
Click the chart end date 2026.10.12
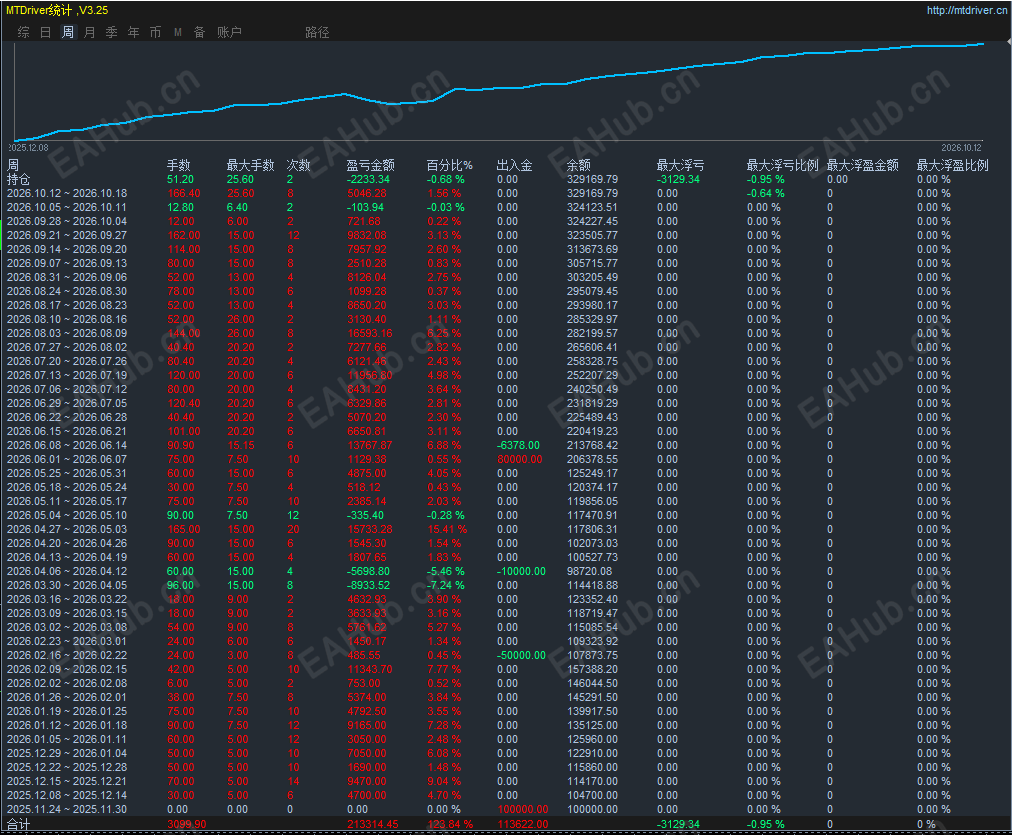pos(961,148)
